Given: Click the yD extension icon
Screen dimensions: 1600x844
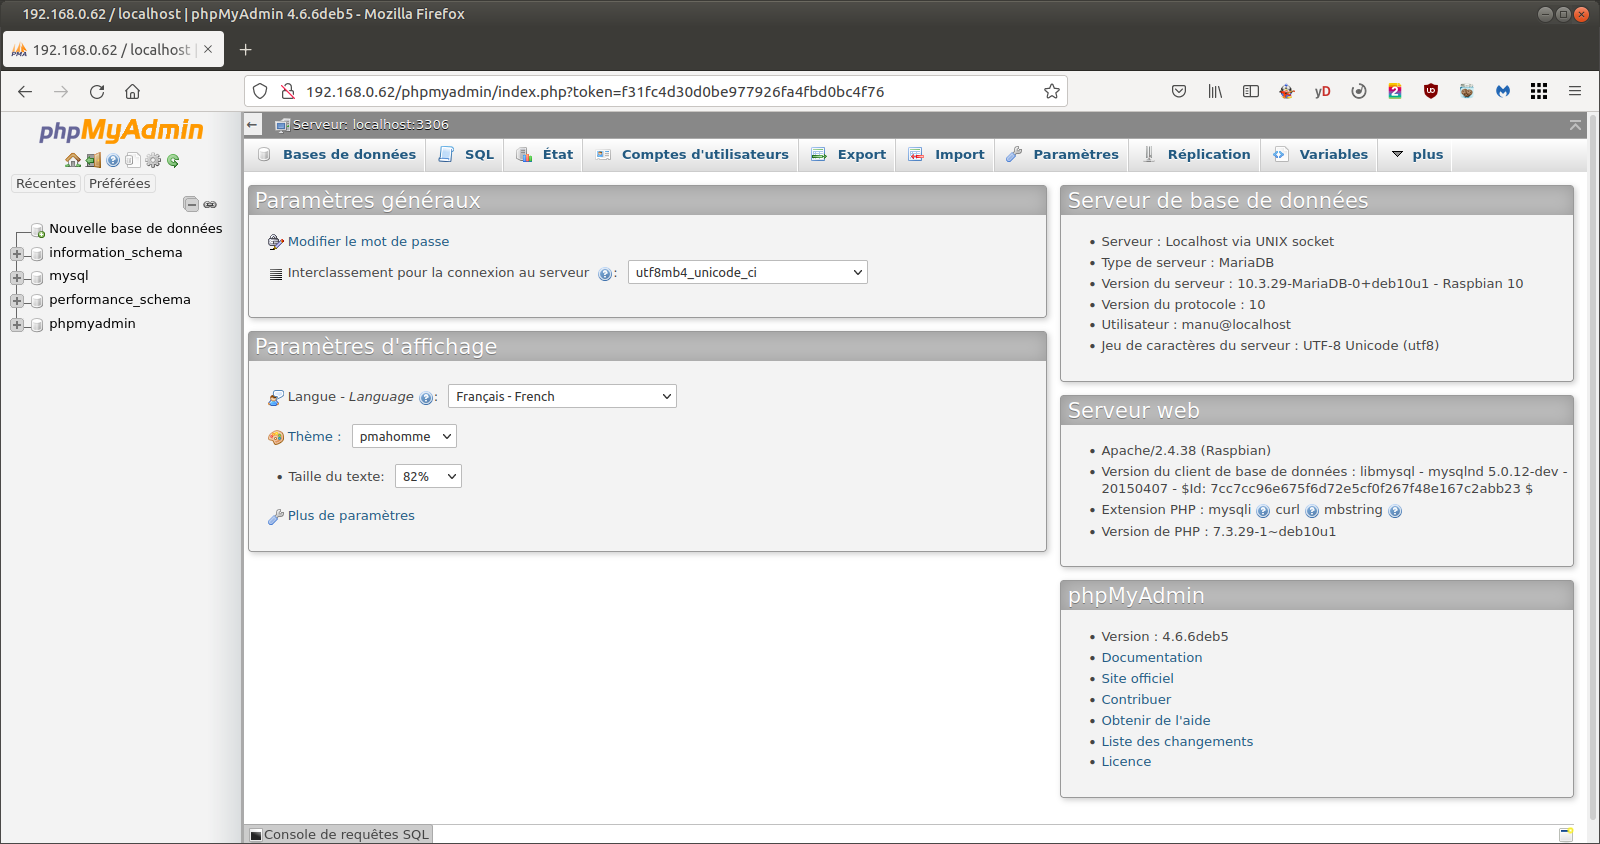Looking at the screenshot, I should [x=1322, y=91].
